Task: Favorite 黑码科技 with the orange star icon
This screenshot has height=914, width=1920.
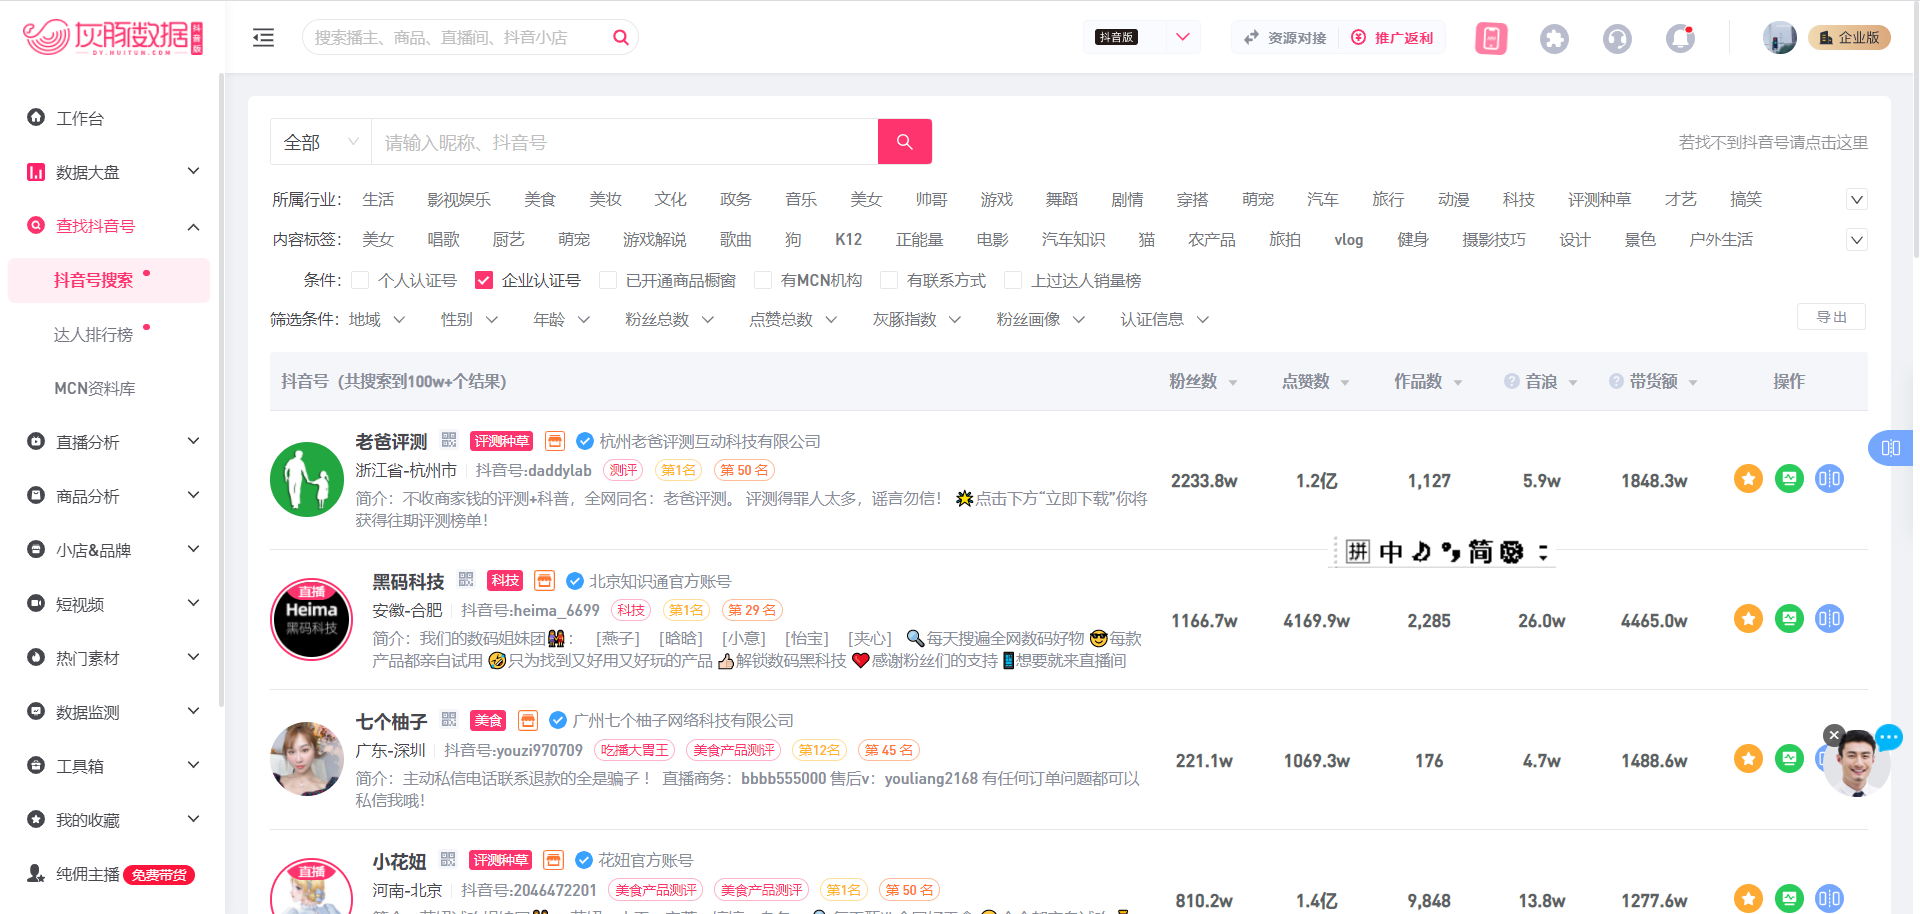Action: (1748, 619)
